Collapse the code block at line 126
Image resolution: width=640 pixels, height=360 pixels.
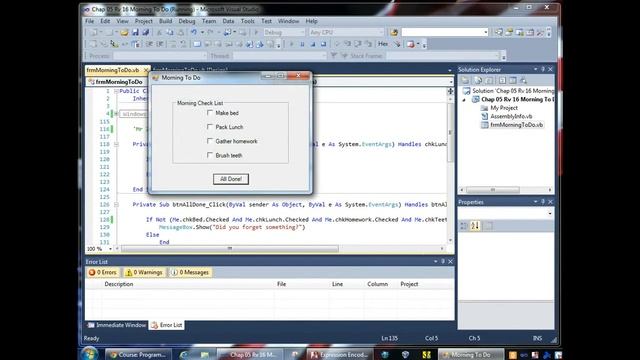[x=116, y=204]
